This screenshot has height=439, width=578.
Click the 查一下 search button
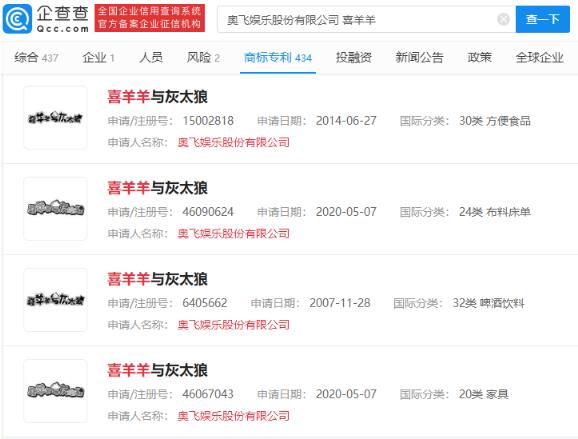pos(543,19)
